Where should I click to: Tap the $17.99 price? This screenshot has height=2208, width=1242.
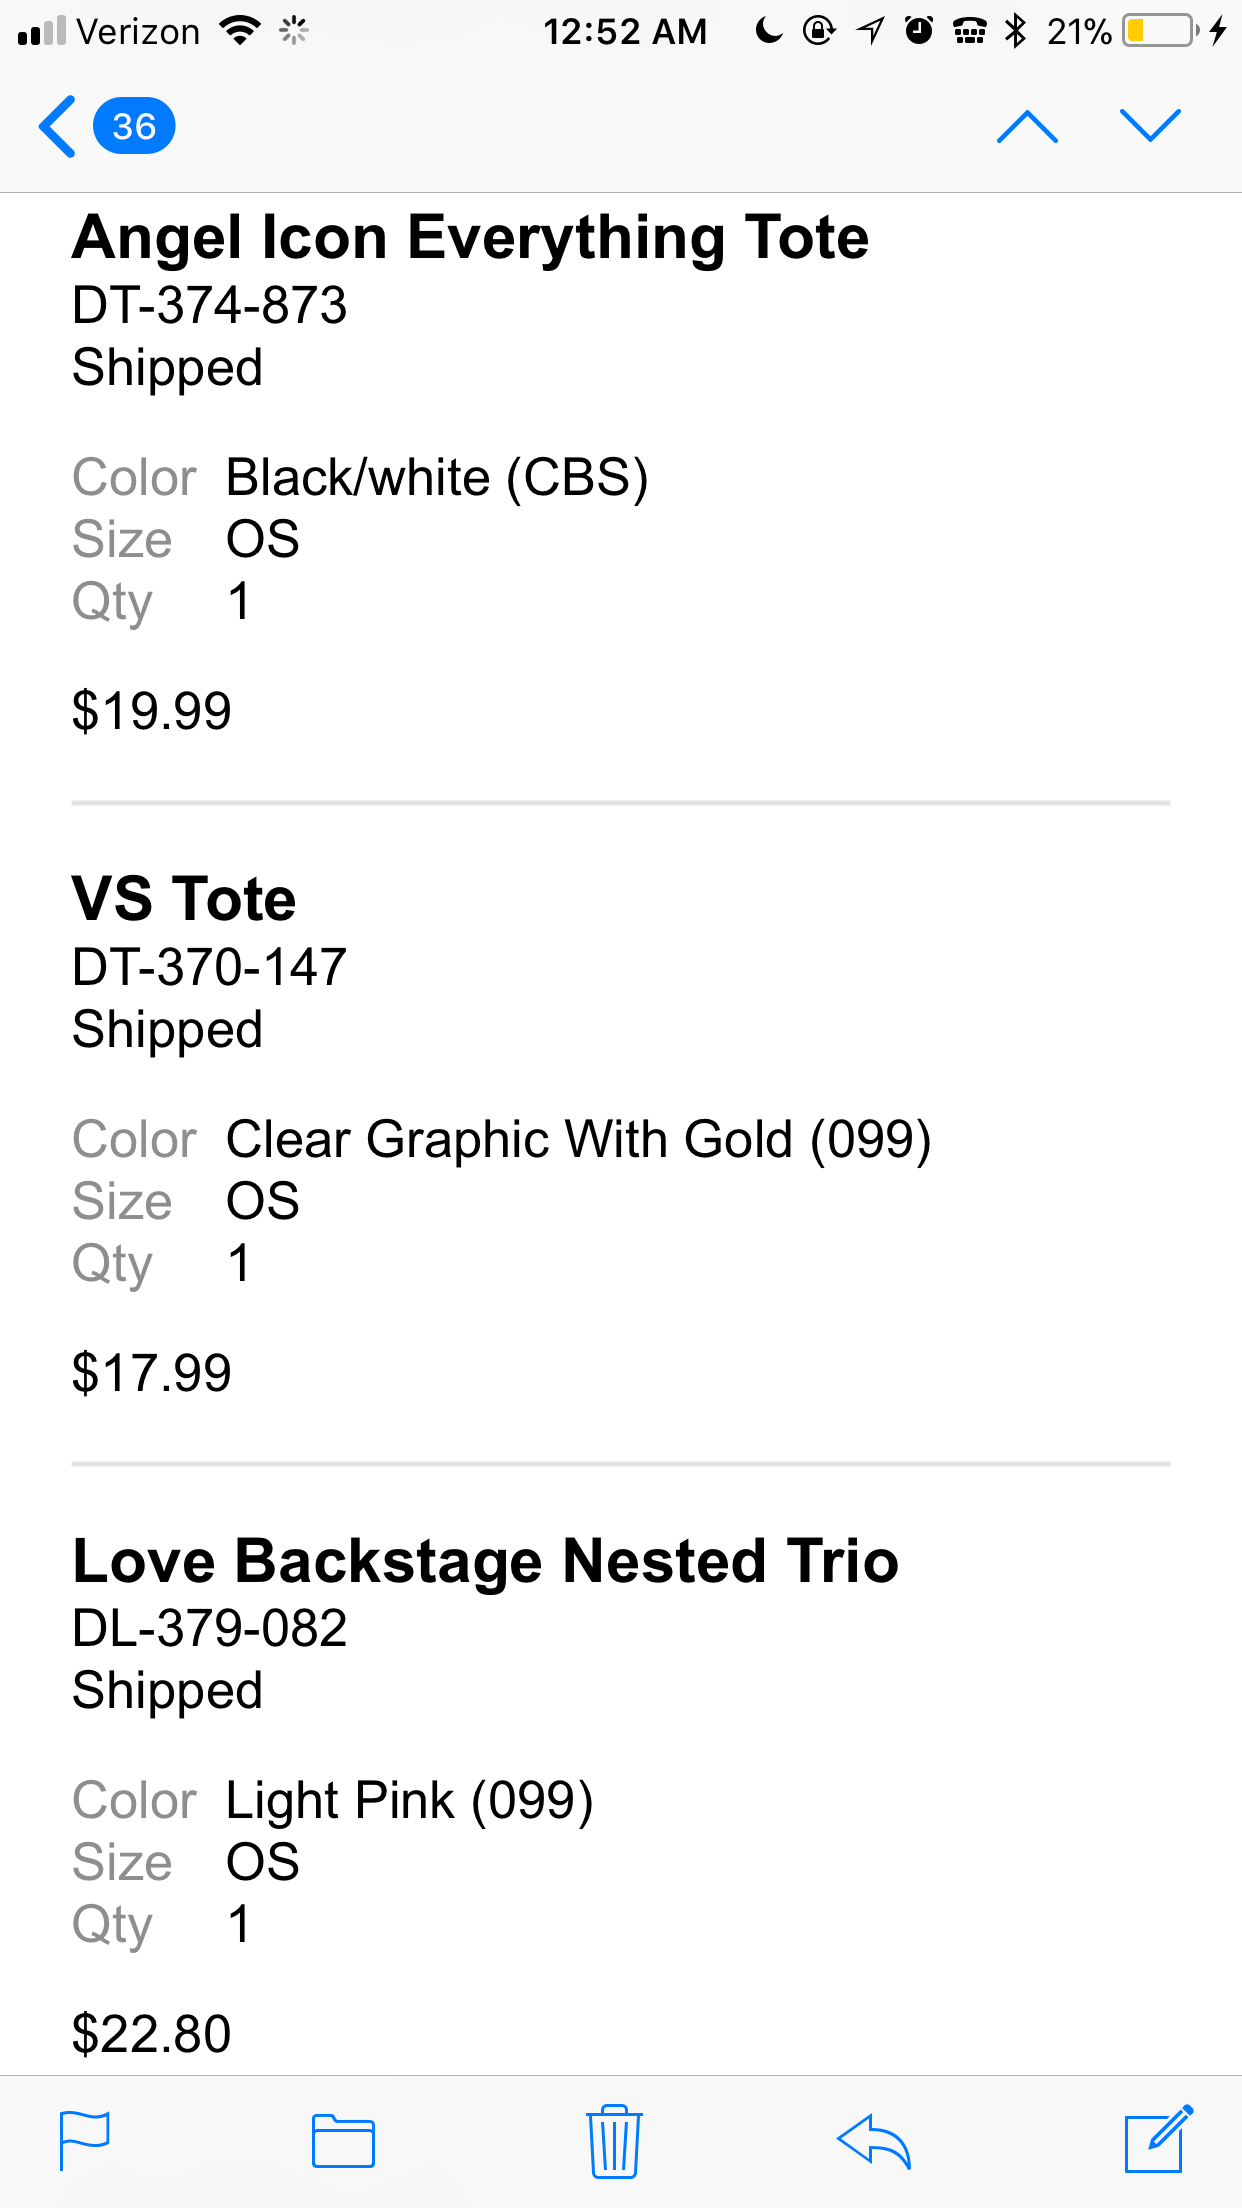(x=151, y=1373)
